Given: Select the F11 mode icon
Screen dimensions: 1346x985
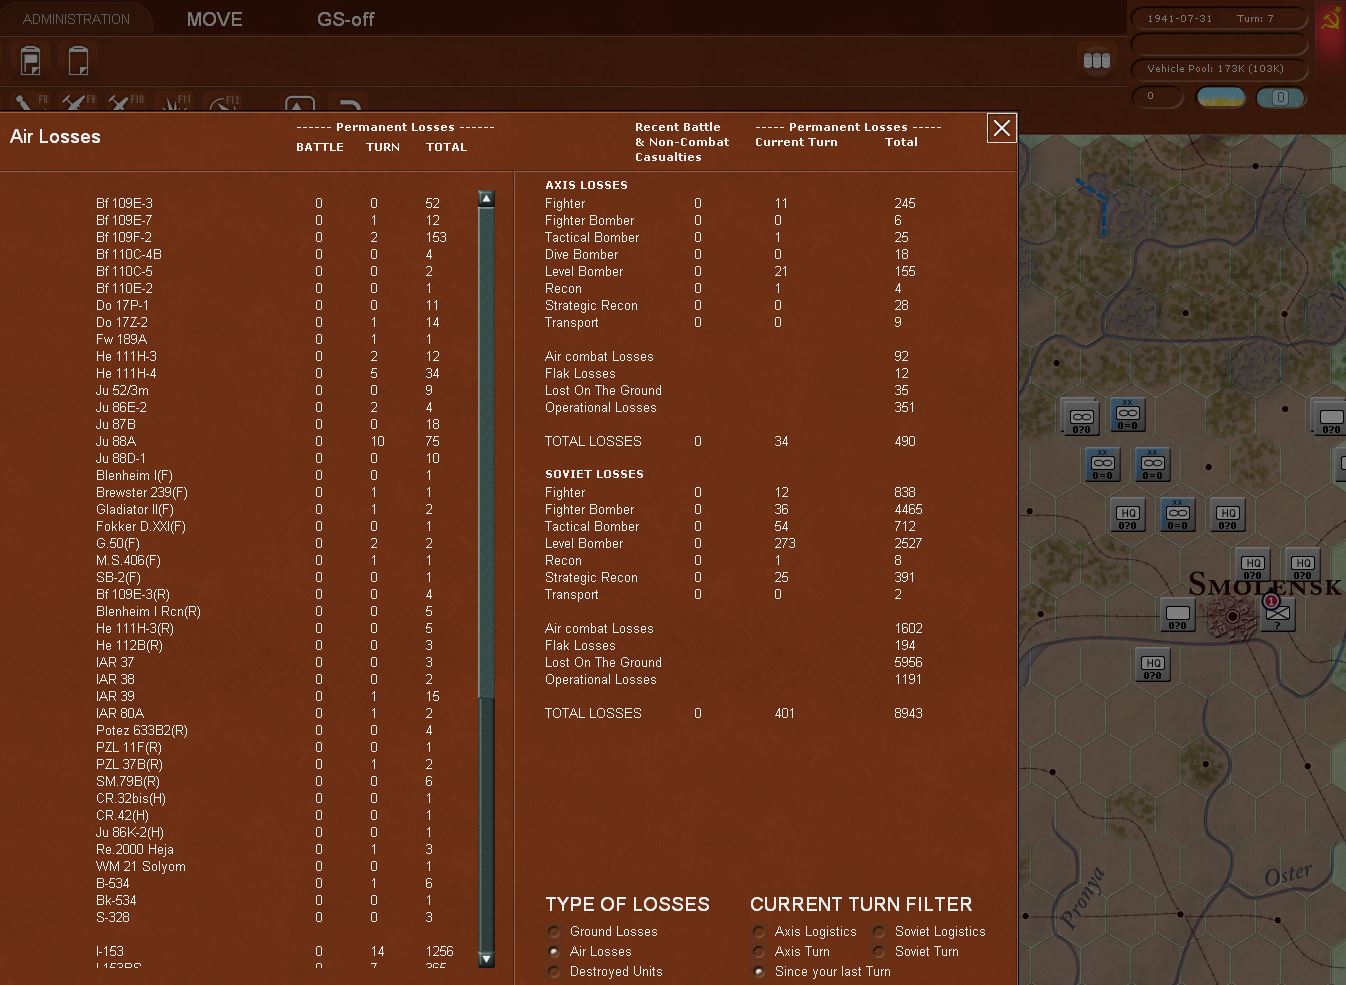Looking at the screenshot, I should coord(175,103).
